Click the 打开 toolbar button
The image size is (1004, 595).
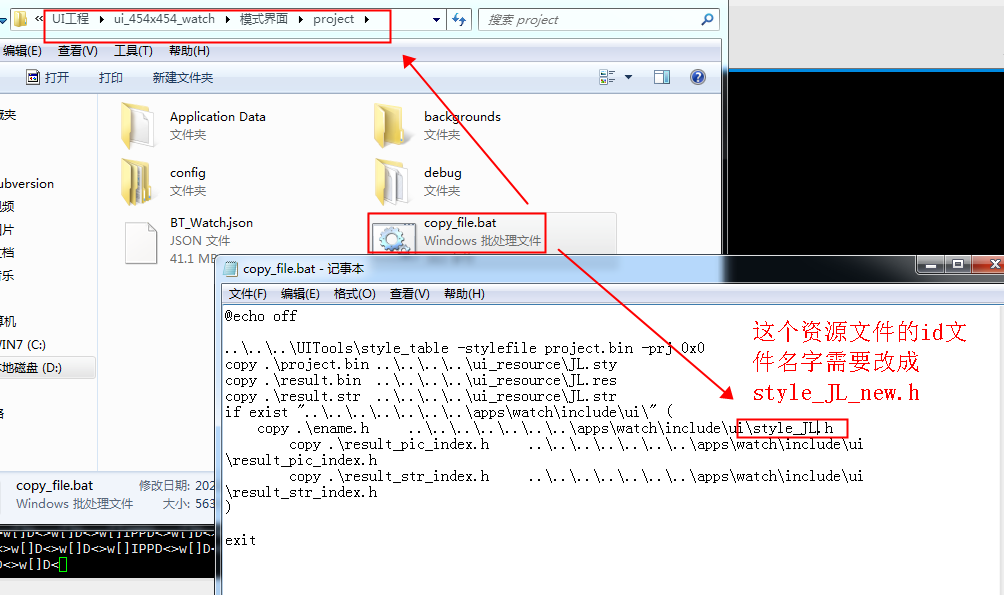[x=47, y=77]
